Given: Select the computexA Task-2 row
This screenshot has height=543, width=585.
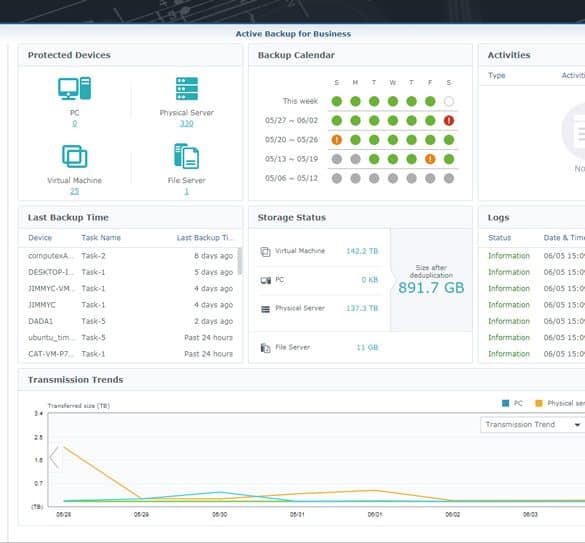Looking at the screenshot, I should (128, 256).
